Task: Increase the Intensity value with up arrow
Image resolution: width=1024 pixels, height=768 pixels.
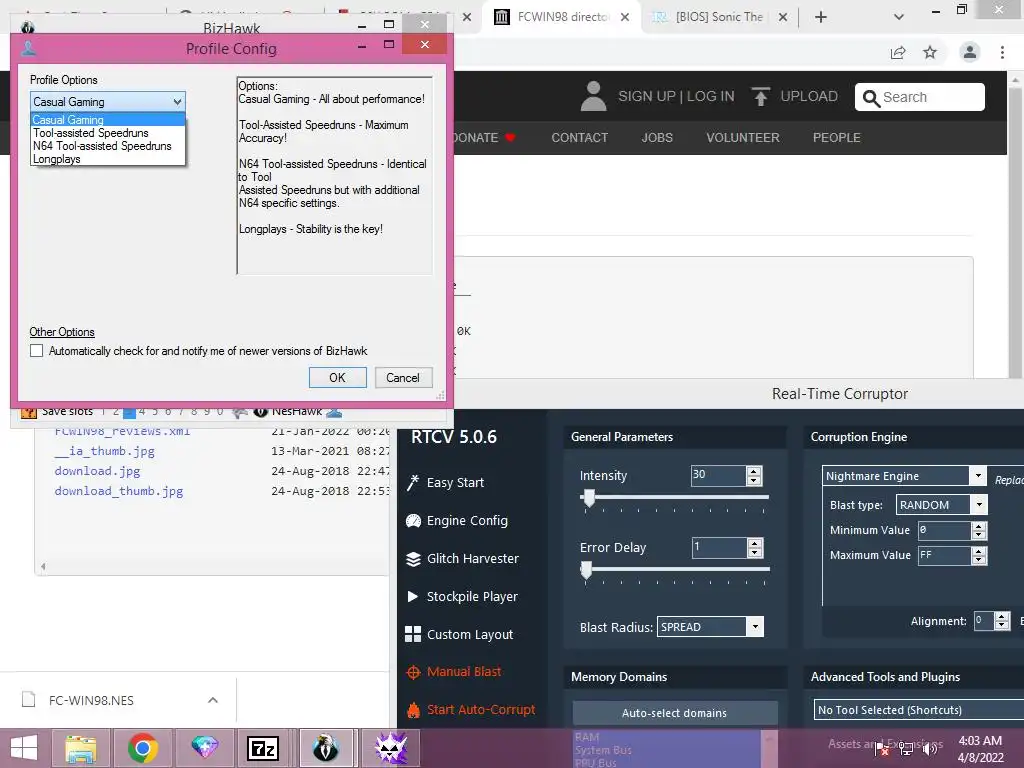Action: click(x=754, y=471)
